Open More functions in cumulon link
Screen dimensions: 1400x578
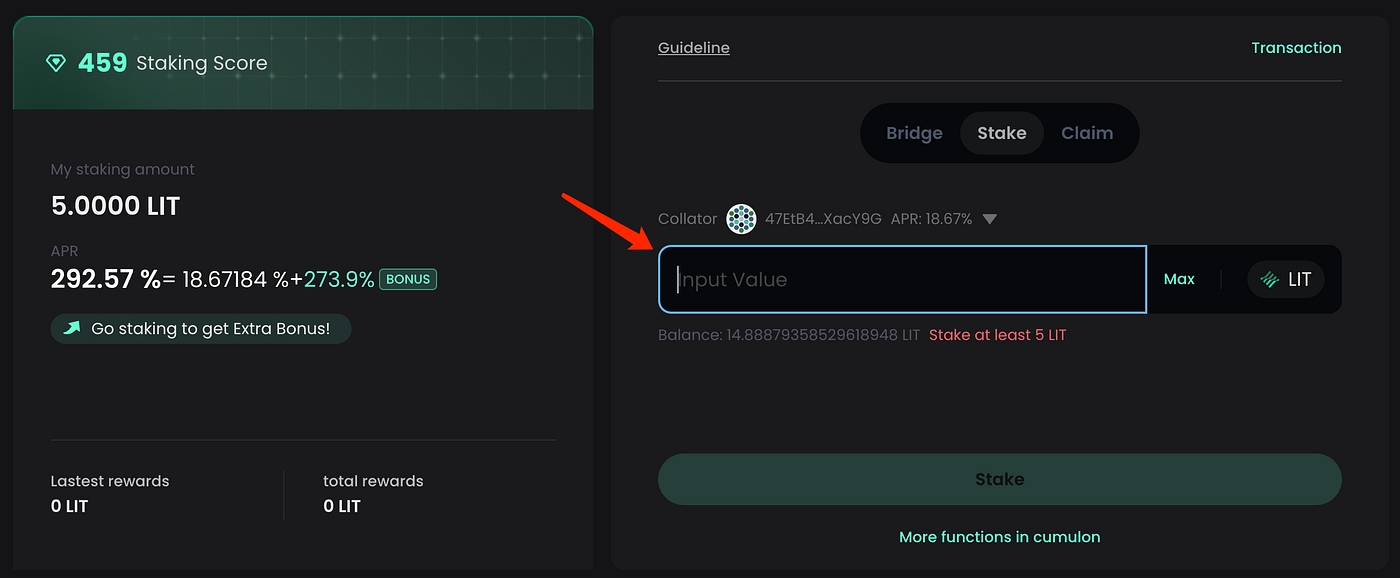click(x=999, y=537)
